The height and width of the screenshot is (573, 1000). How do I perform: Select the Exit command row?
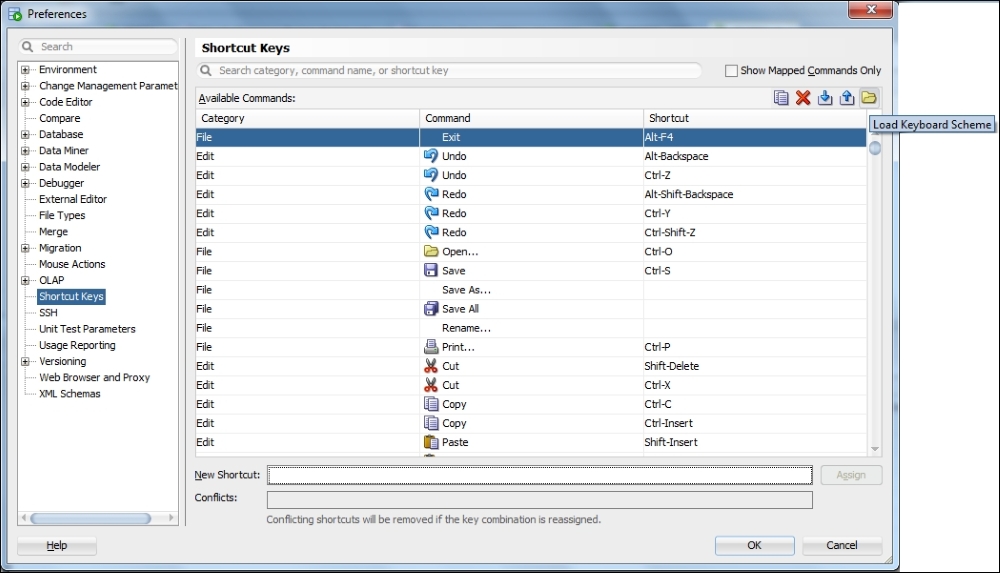click(531, 137)
